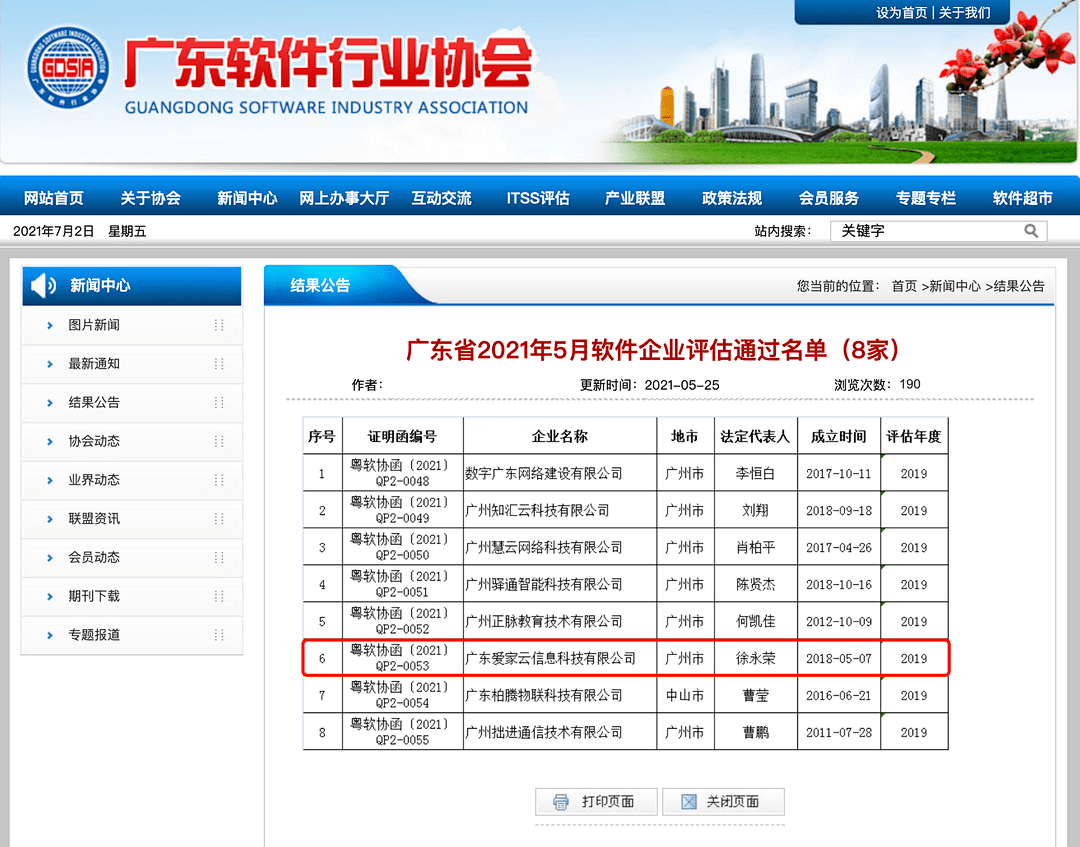Open 专题报道 in the sidebar
This screenshot has height=847, width=1080.
94,635
